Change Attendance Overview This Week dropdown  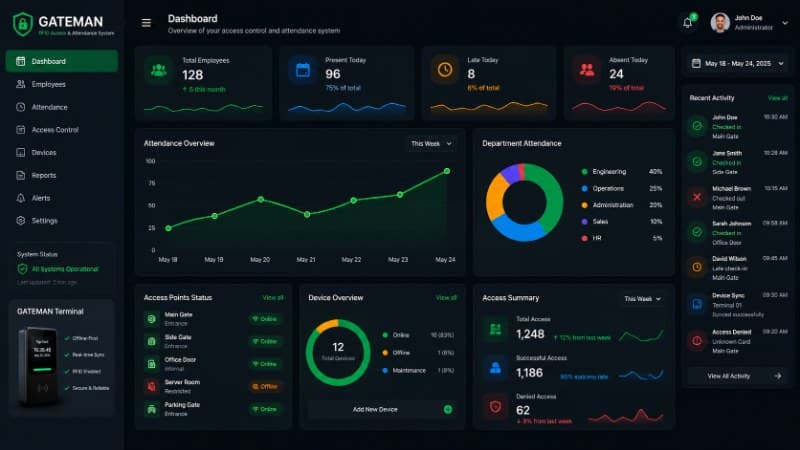(x=431, y=144)
